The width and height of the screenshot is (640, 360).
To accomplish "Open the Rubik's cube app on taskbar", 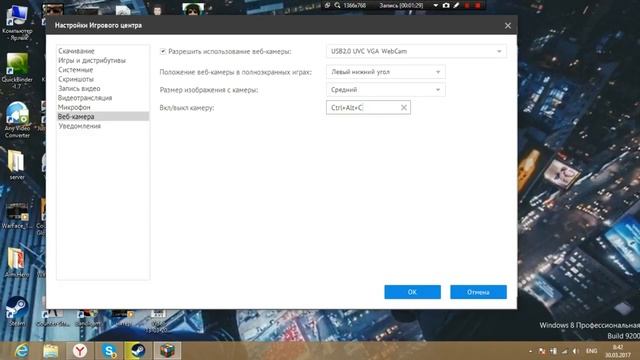I will point(167,351).
